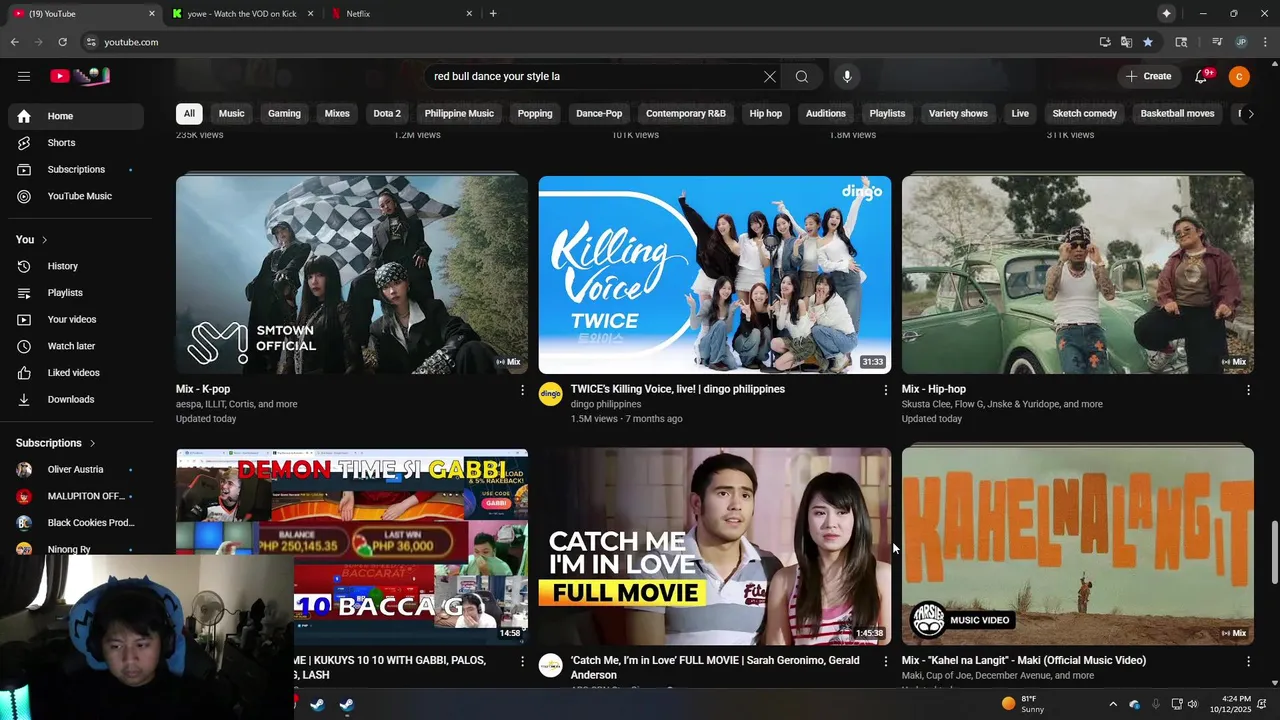Open dingo philippines channel name link
This screenshot has width=1280, height=720.
pos(606,404)
